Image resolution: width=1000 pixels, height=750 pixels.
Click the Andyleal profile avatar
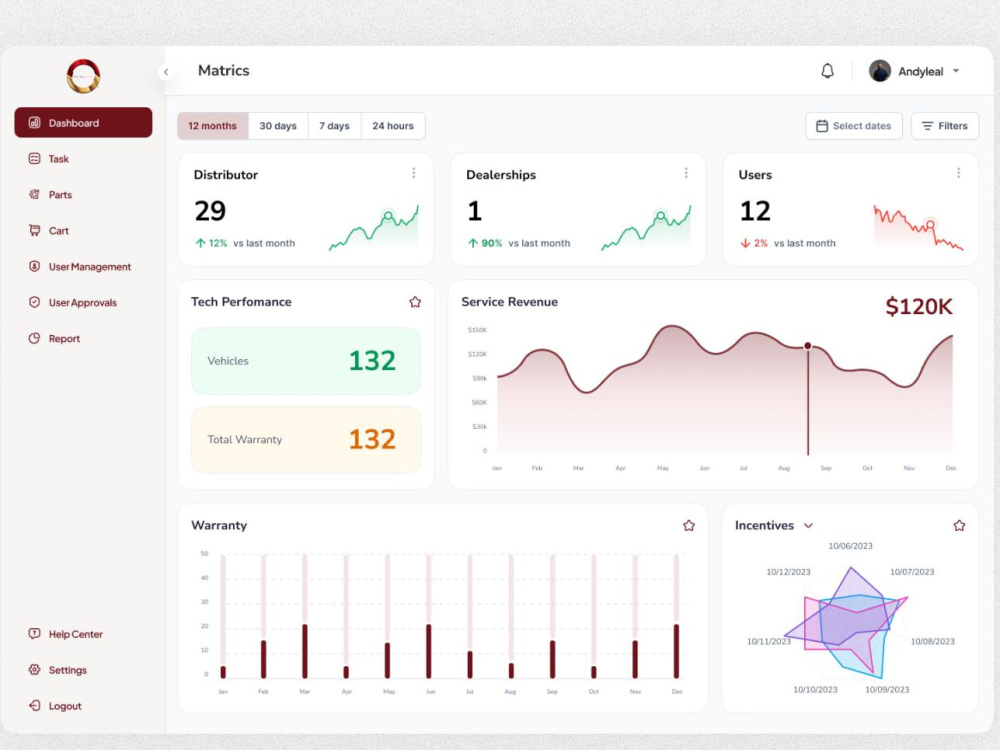tap(880, 71)
